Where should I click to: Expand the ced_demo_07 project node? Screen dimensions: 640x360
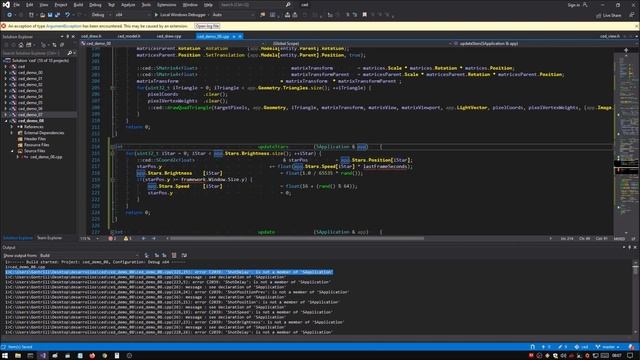pyautogui.click(x=6, y=115)
